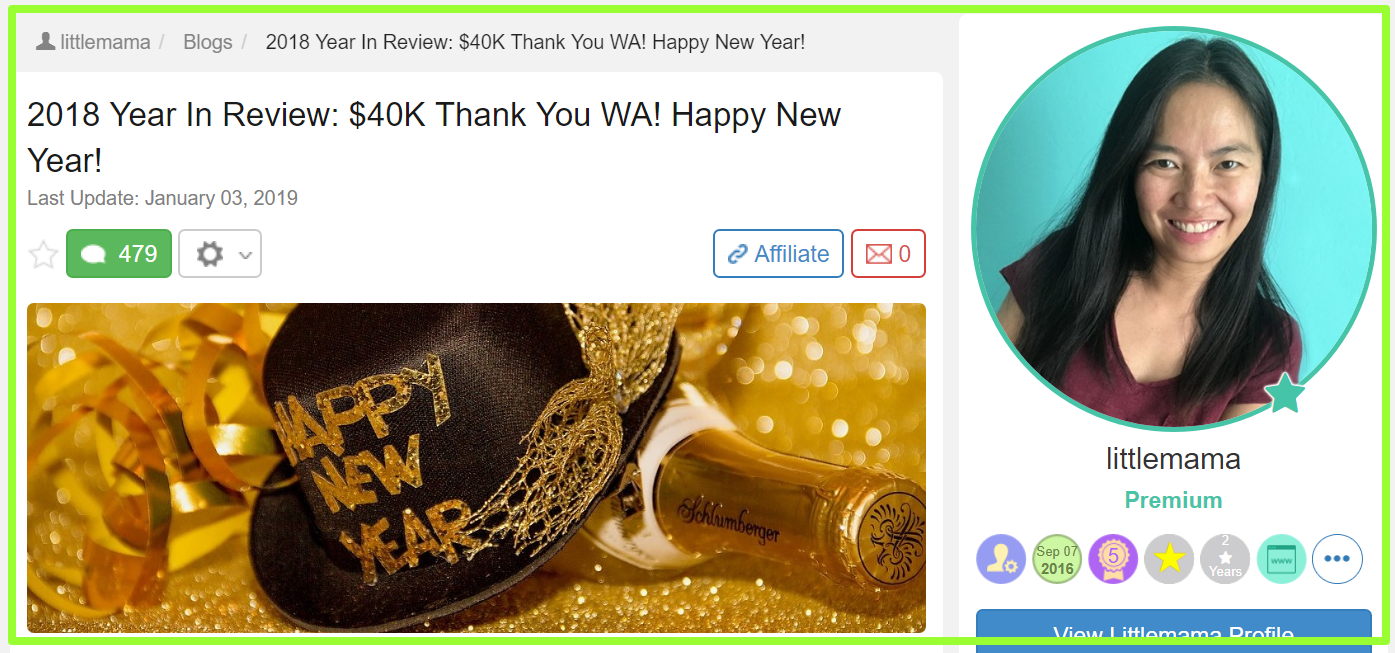Click the purple profile settings badge
The height and width of the screenshot is (653, 1395).
(1001, 559)
